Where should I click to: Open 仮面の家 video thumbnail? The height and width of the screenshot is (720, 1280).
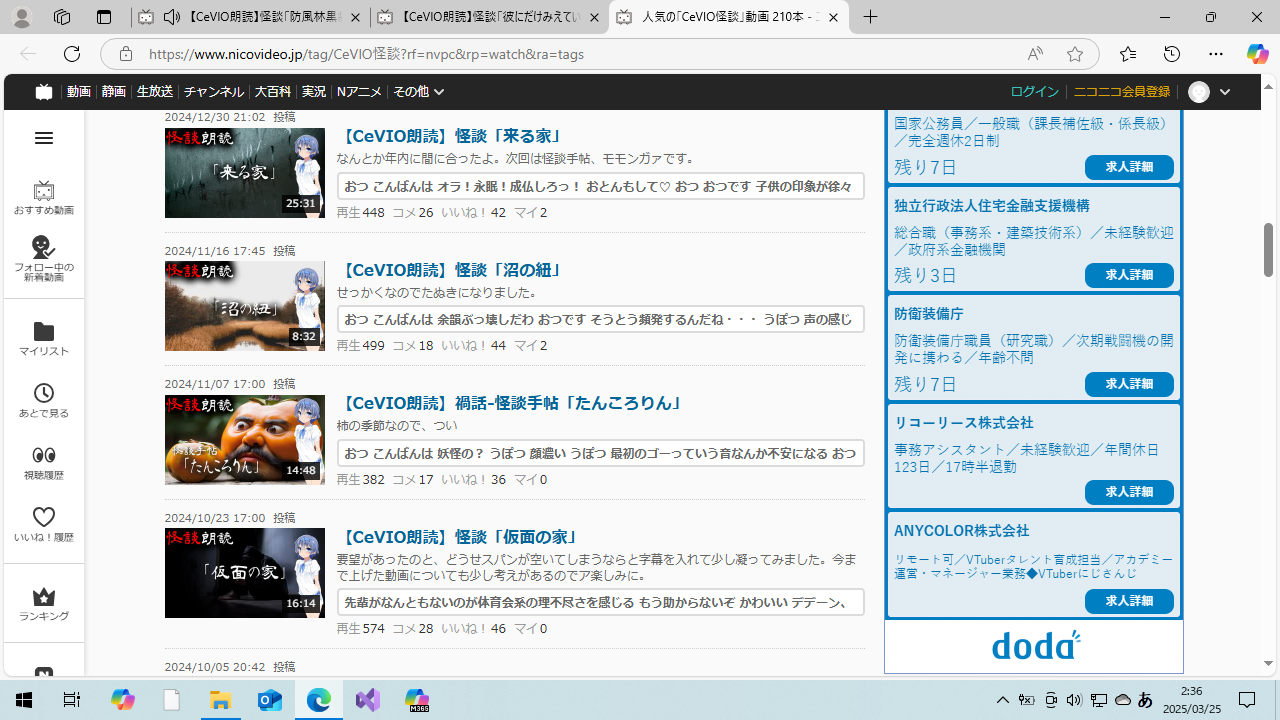(x=245, y=573)
